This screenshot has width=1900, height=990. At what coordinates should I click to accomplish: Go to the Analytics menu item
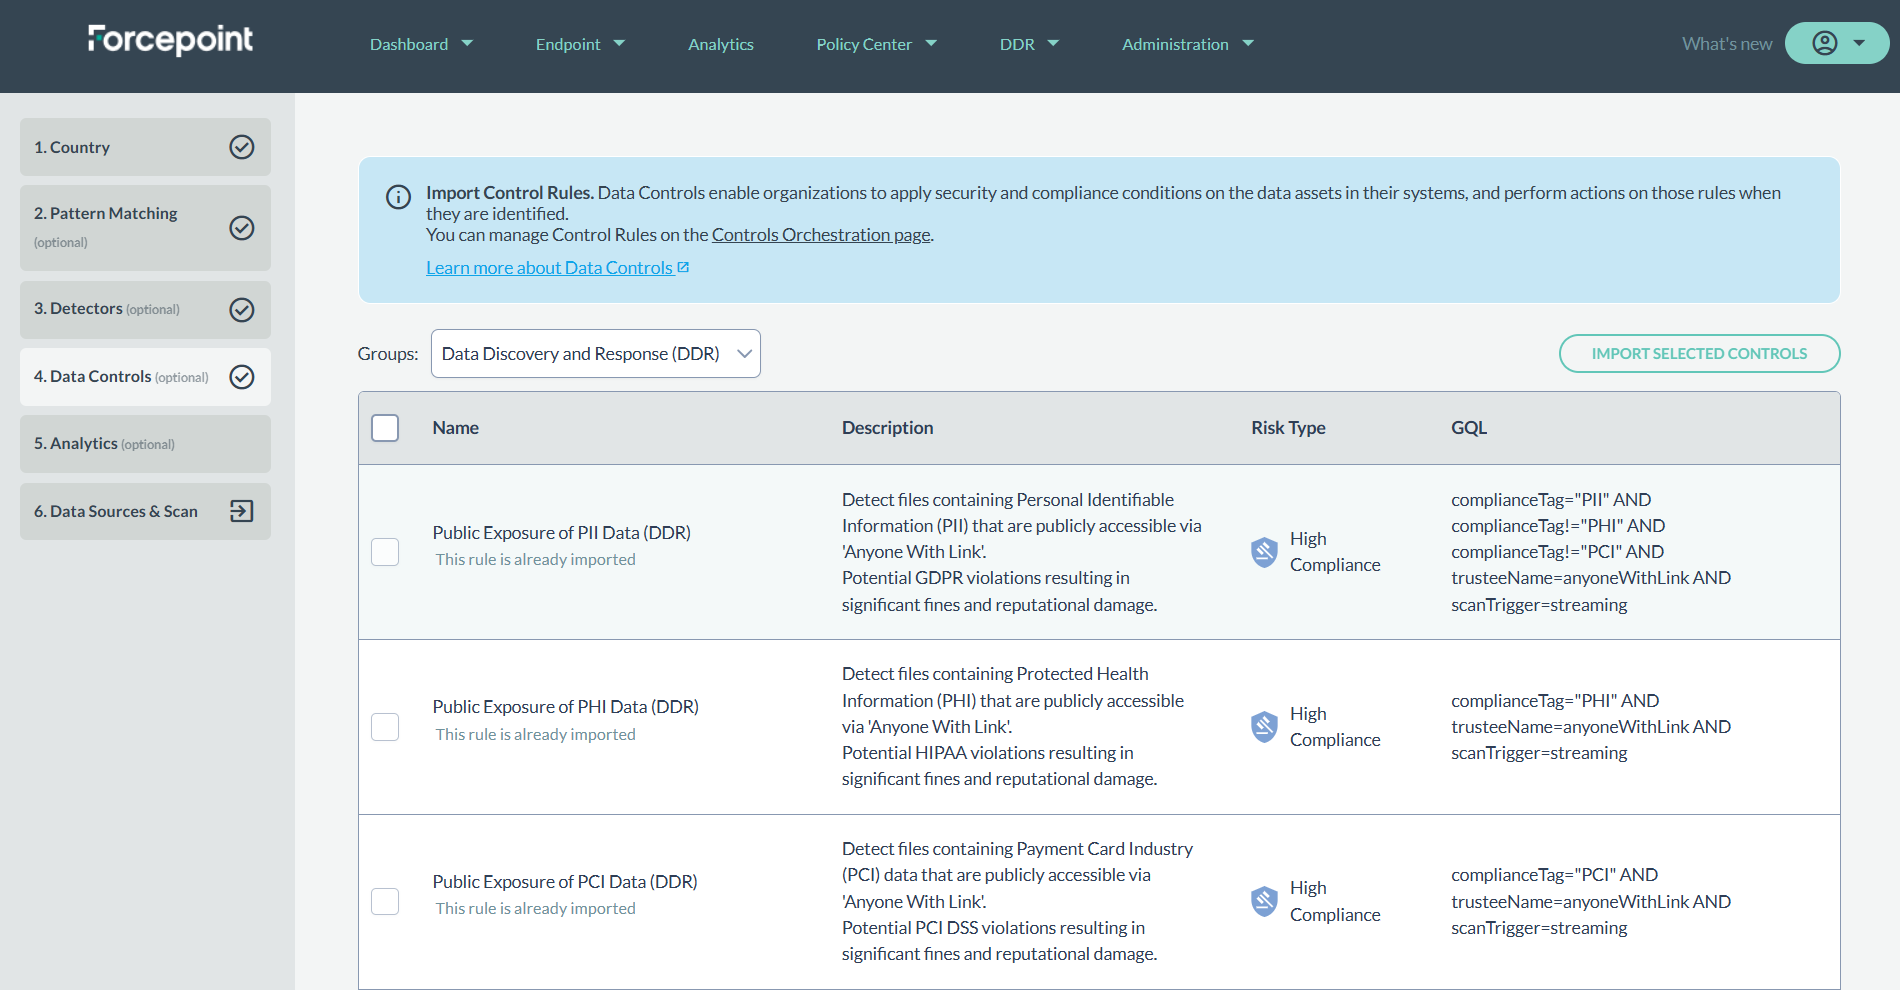(x=720, y=44)
